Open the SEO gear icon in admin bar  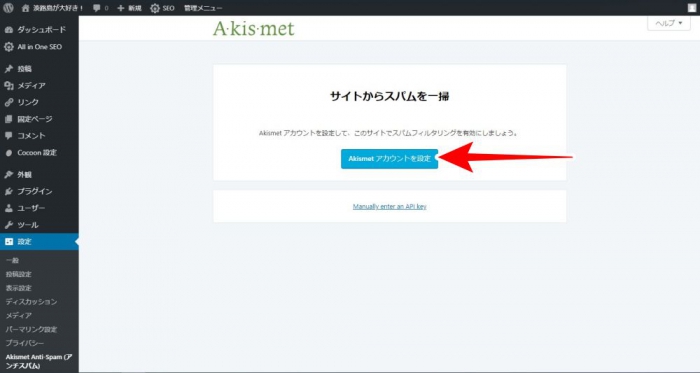pyautogui.click(x=154, y=8)
